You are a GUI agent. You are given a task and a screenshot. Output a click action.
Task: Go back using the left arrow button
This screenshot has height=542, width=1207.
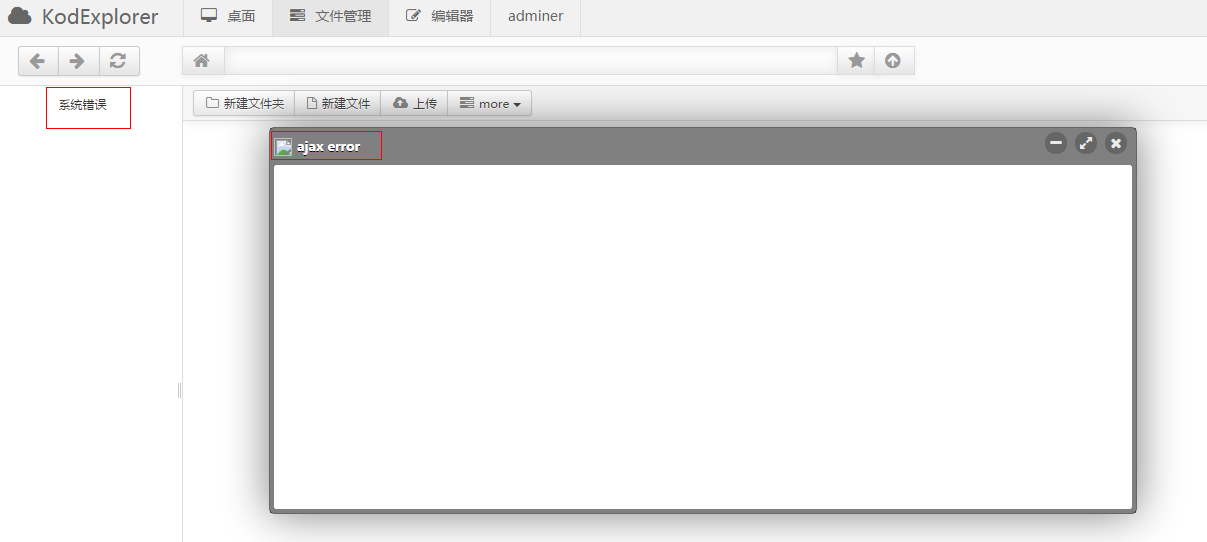coord(38,61)
